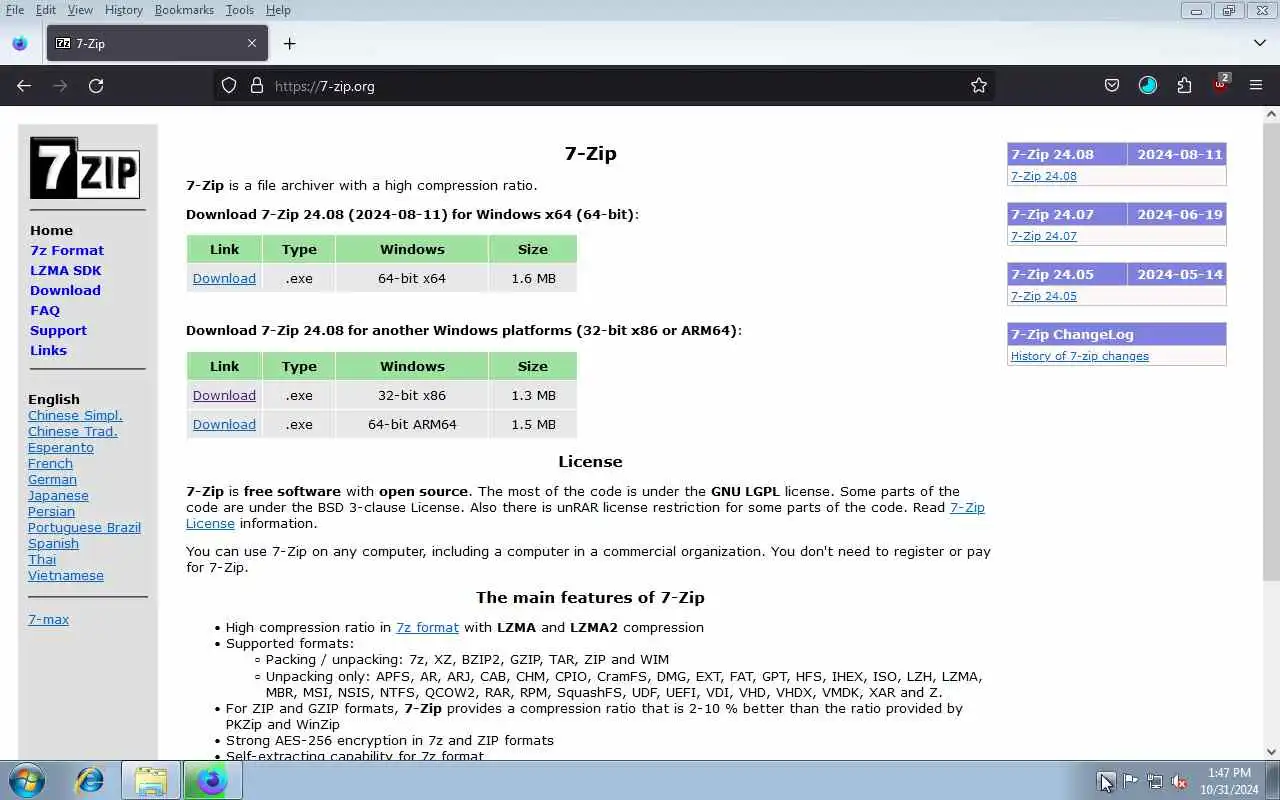Image resolution: width=1280 pixels, height=800 pixels.
Task: Switch language to Chinese Simpl.
Action: [75, 415]
